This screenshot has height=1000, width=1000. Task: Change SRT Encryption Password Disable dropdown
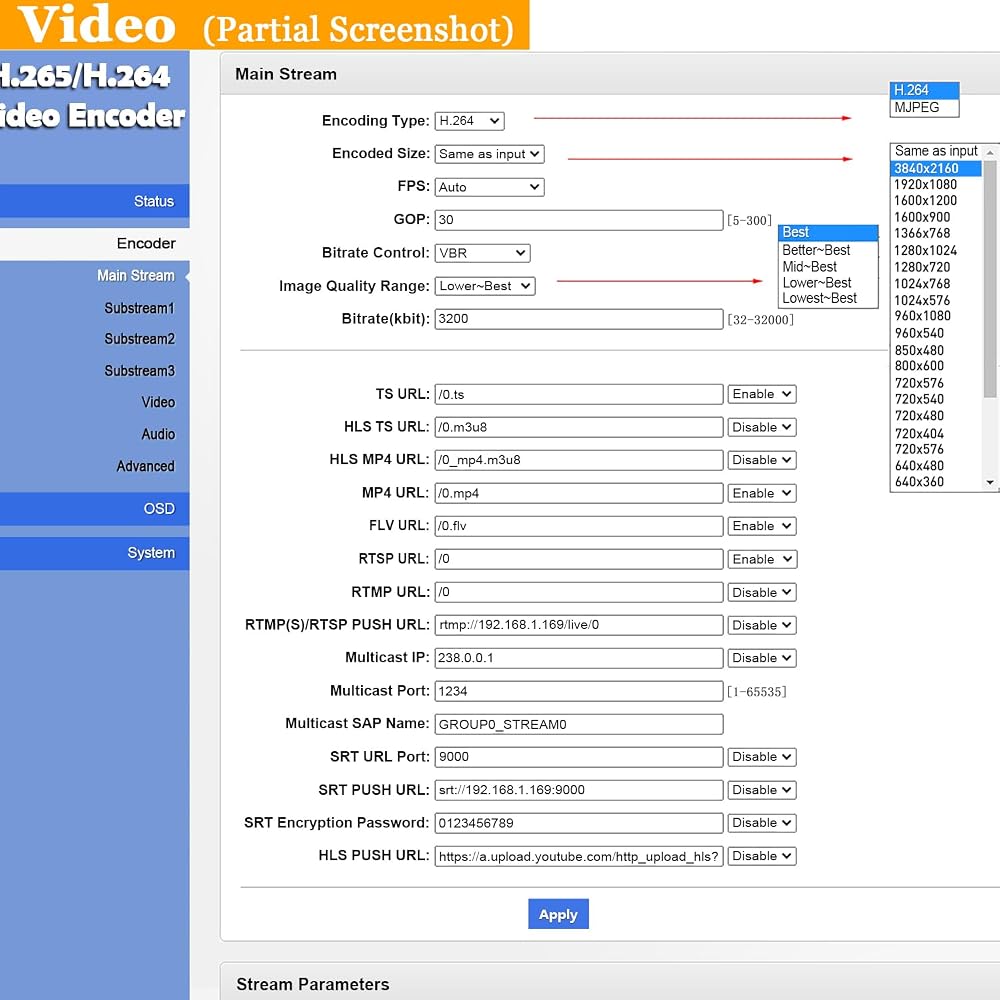pos(761,823)
